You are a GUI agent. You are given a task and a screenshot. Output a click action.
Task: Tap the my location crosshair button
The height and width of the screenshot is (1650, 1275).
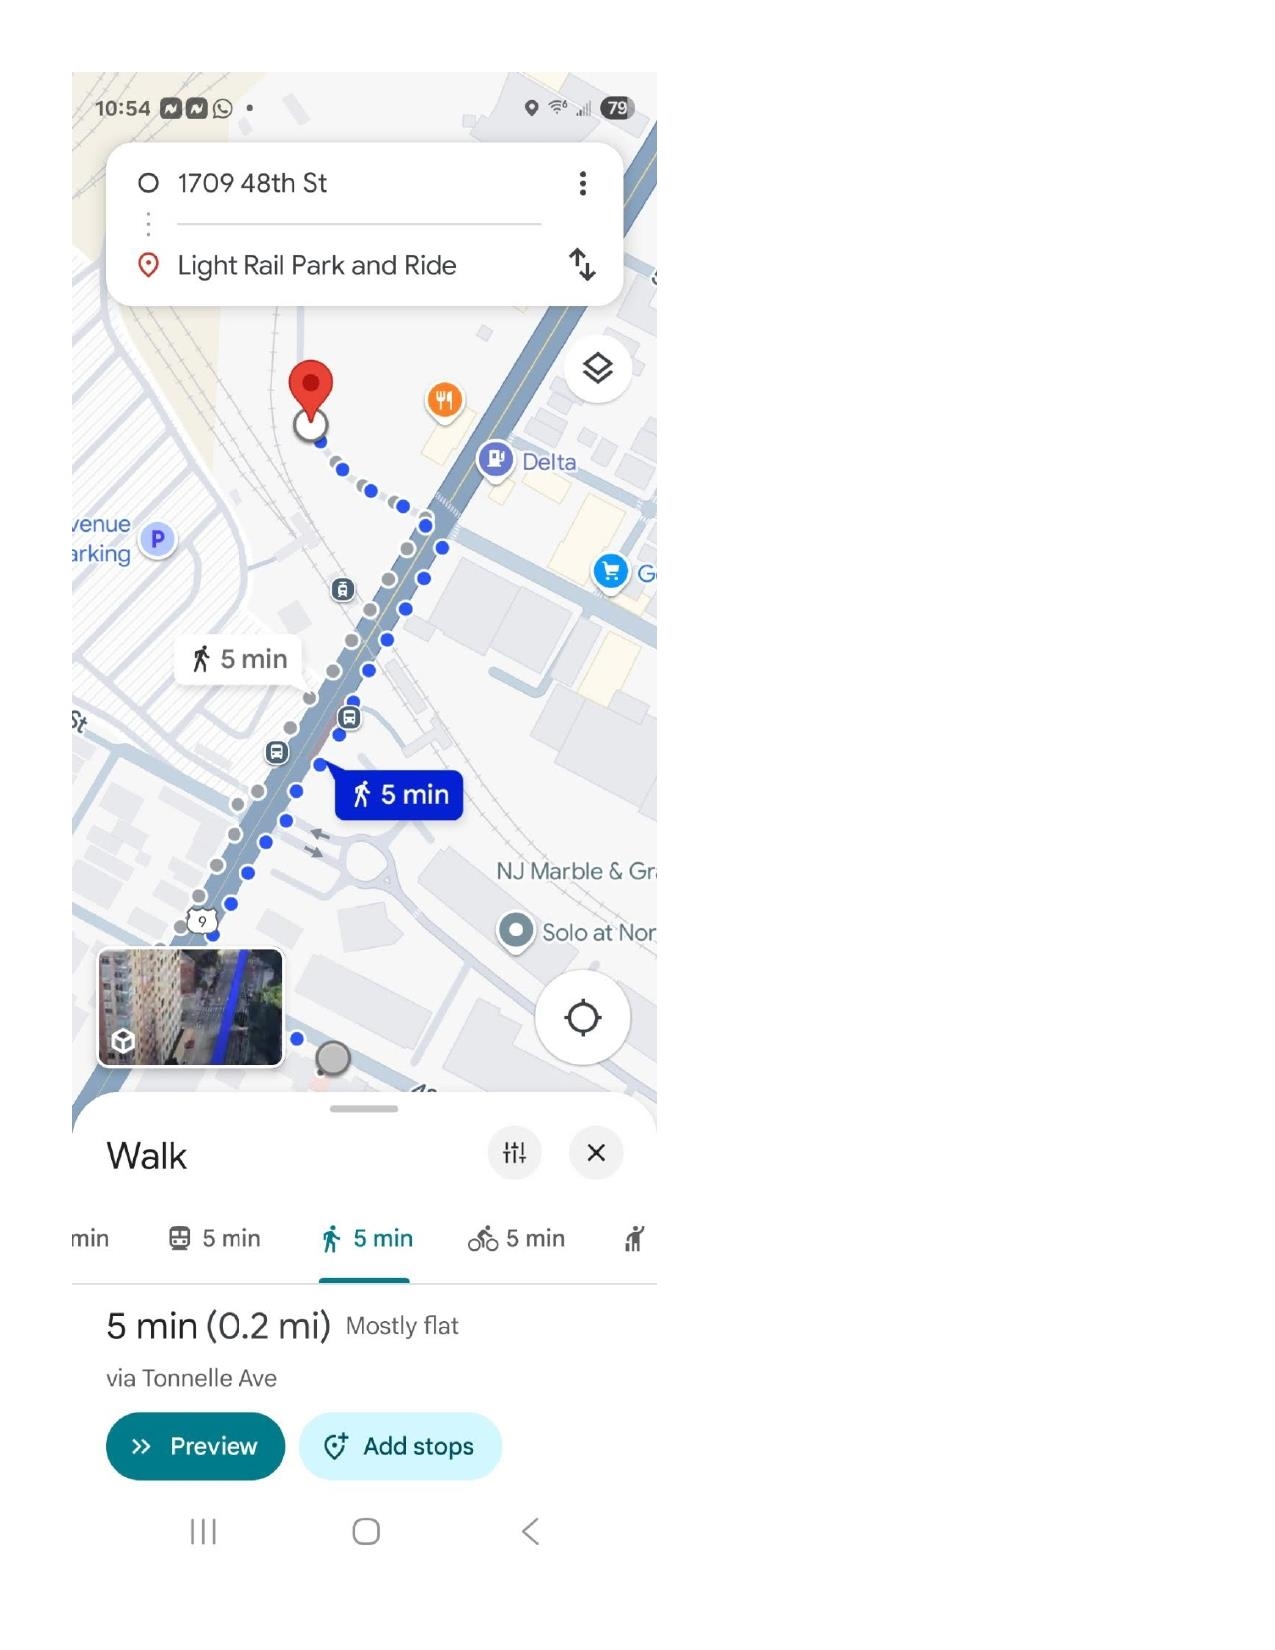coord(582,1018)
